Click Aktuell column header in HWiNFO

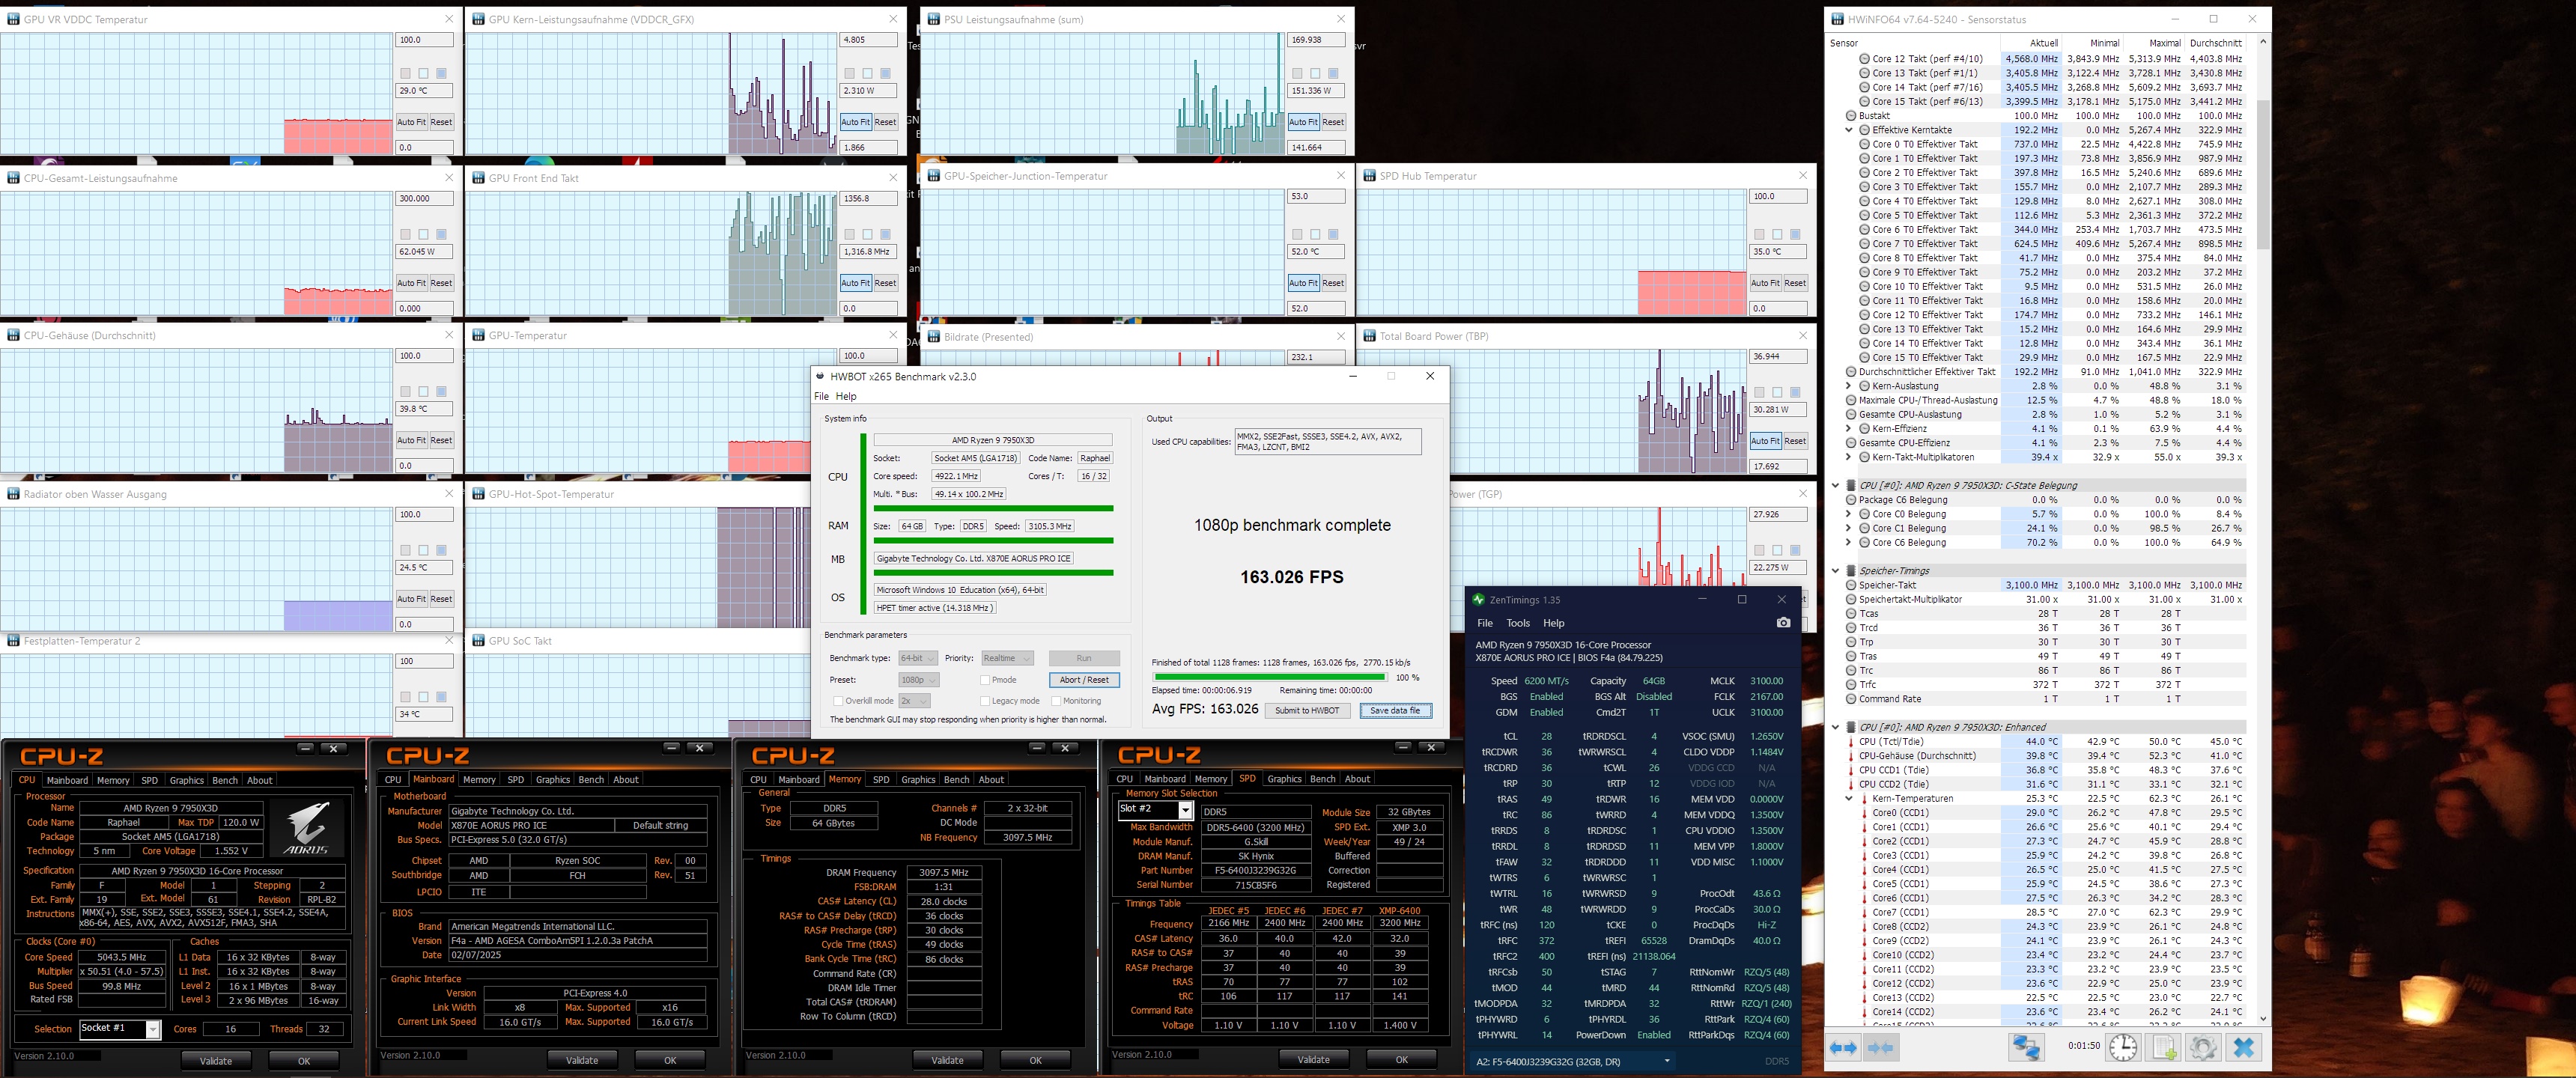point(2043,43)
